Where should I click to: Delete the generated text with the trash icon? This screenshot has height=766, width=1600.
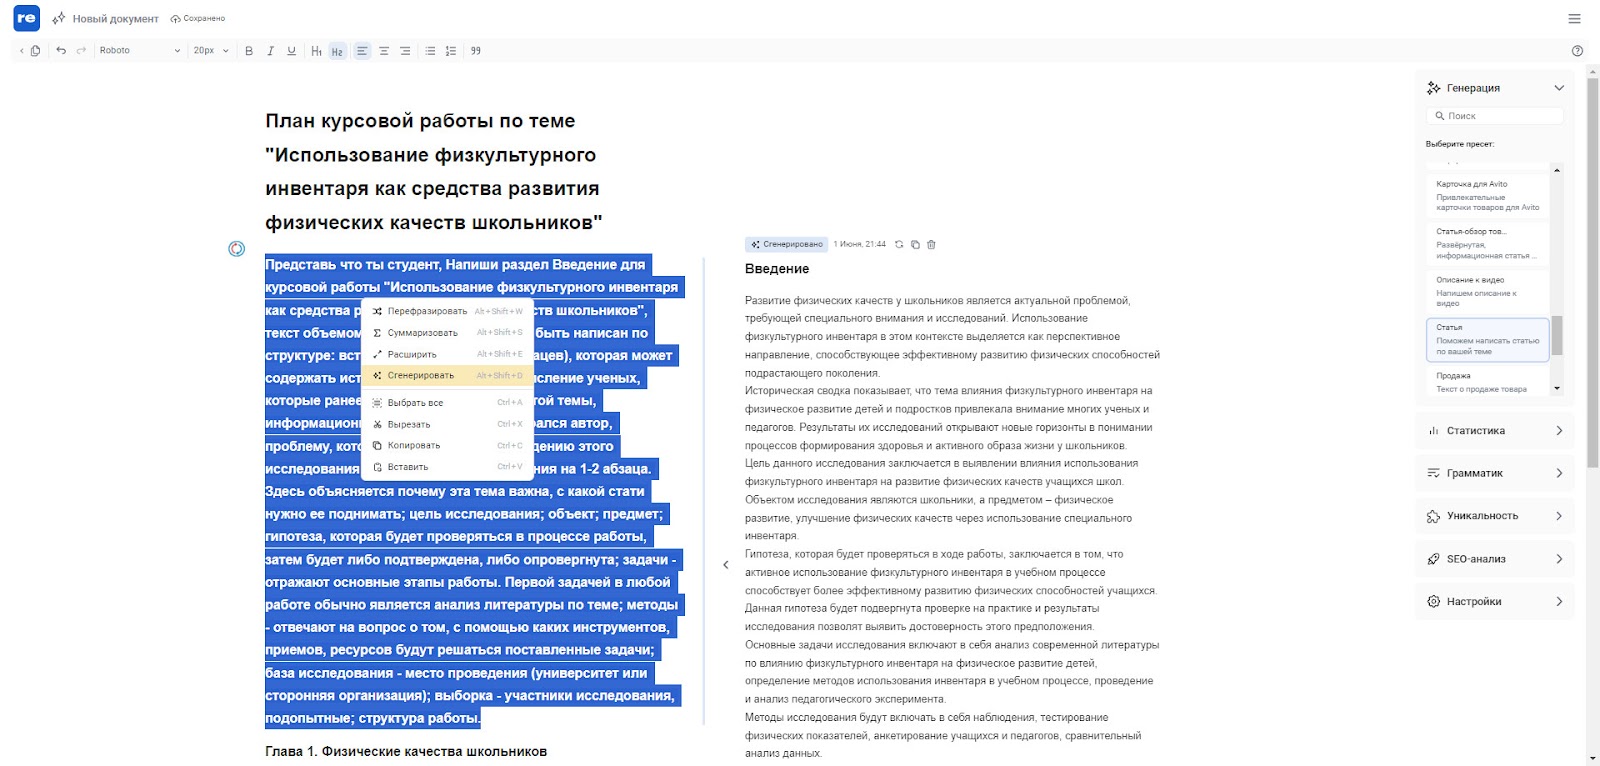tap(931, 244)
